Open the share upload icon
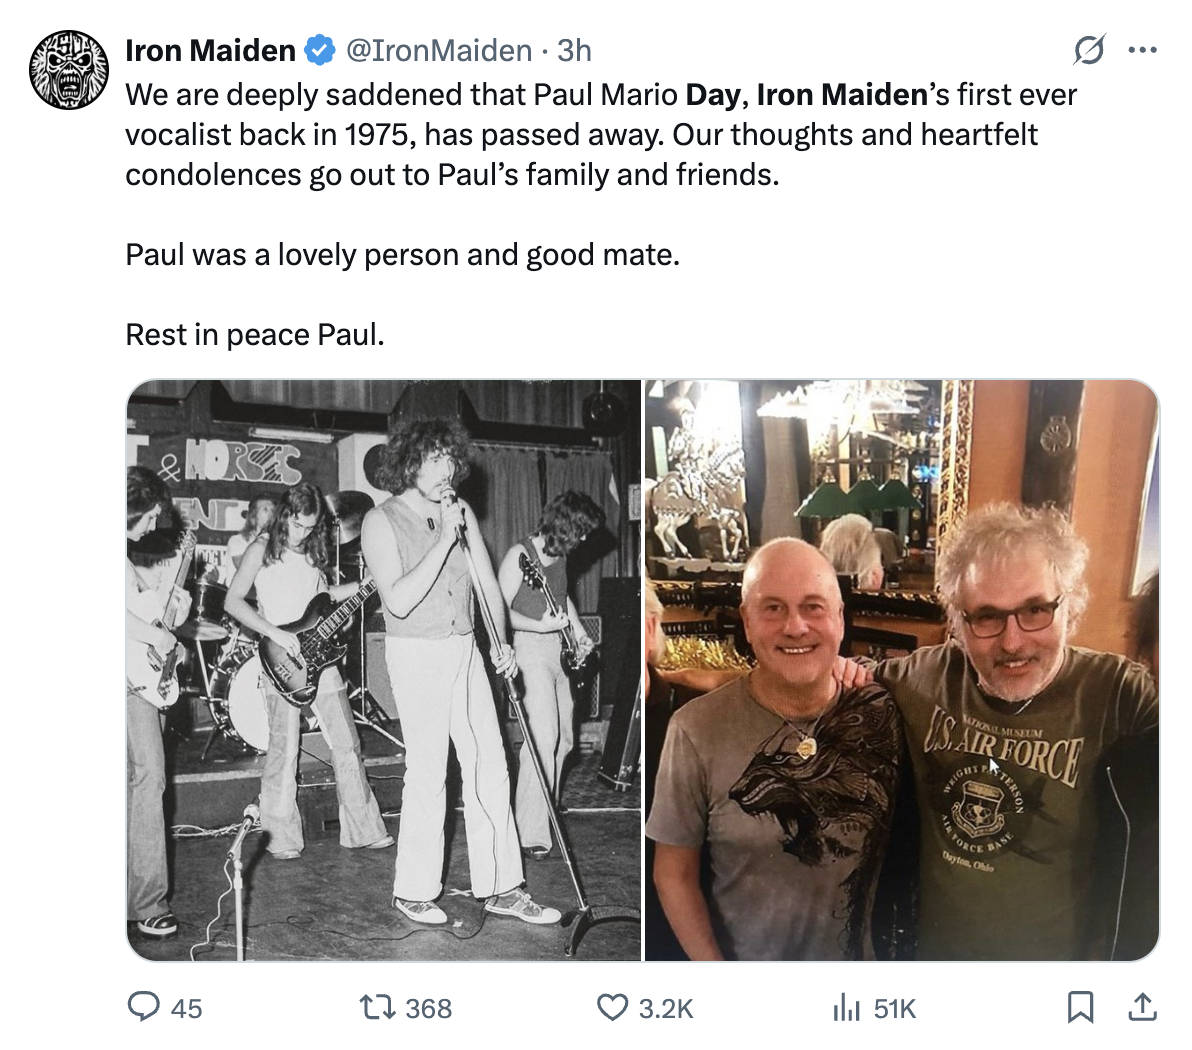Viewport: 1192px width, 1050px height. pos(1142,1007)
